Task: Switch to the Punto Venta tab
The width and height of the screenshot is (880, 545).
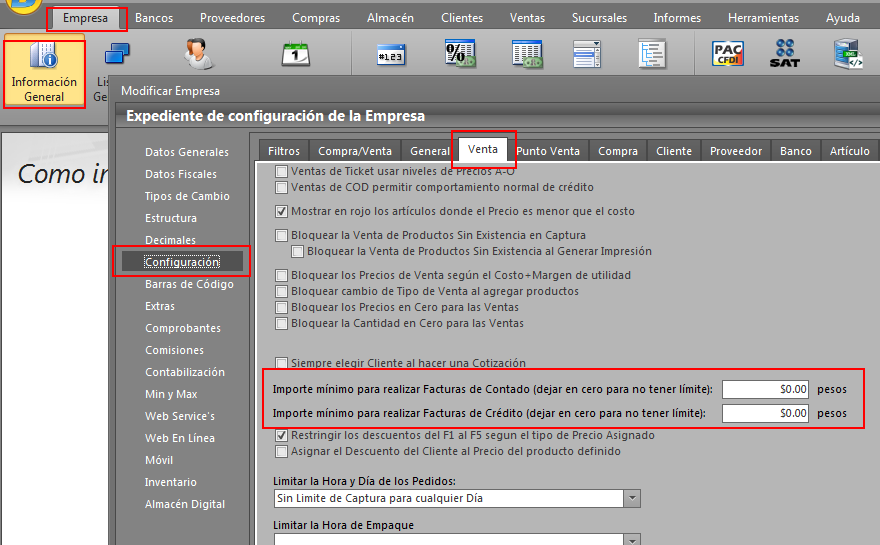Action: (x=548, y=151)
